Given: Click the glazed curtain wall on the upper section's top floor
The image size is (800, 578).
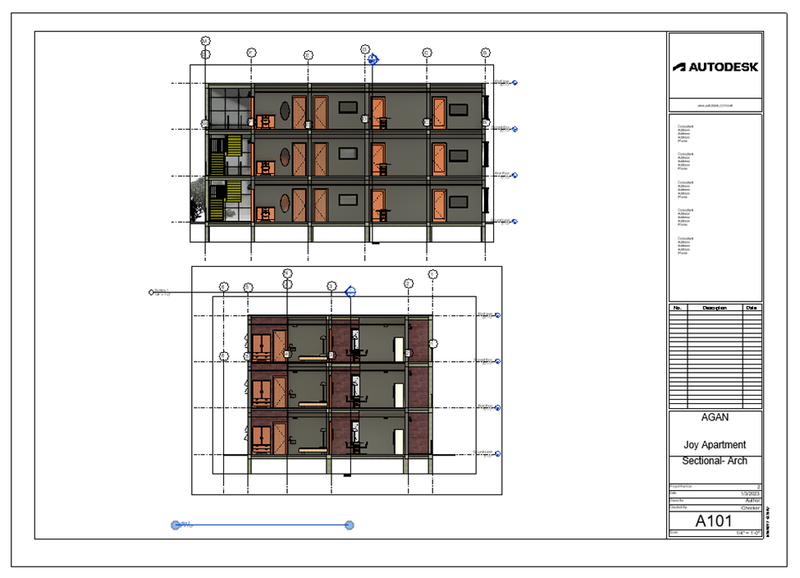Looking at the screenshot, I should point(231,108).
